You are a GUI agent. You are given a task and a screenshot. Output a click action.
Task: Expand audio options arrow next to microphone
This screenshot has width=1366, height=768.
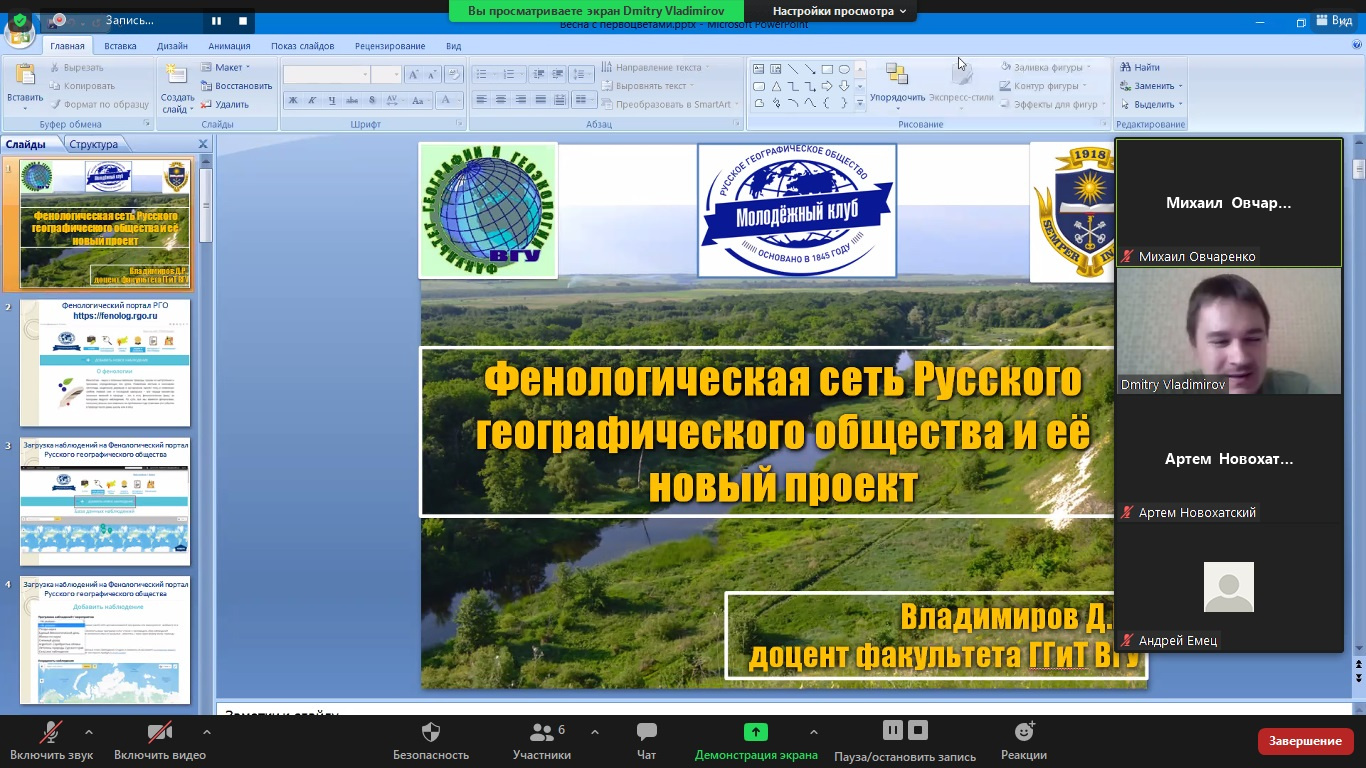tap(89, 732)
